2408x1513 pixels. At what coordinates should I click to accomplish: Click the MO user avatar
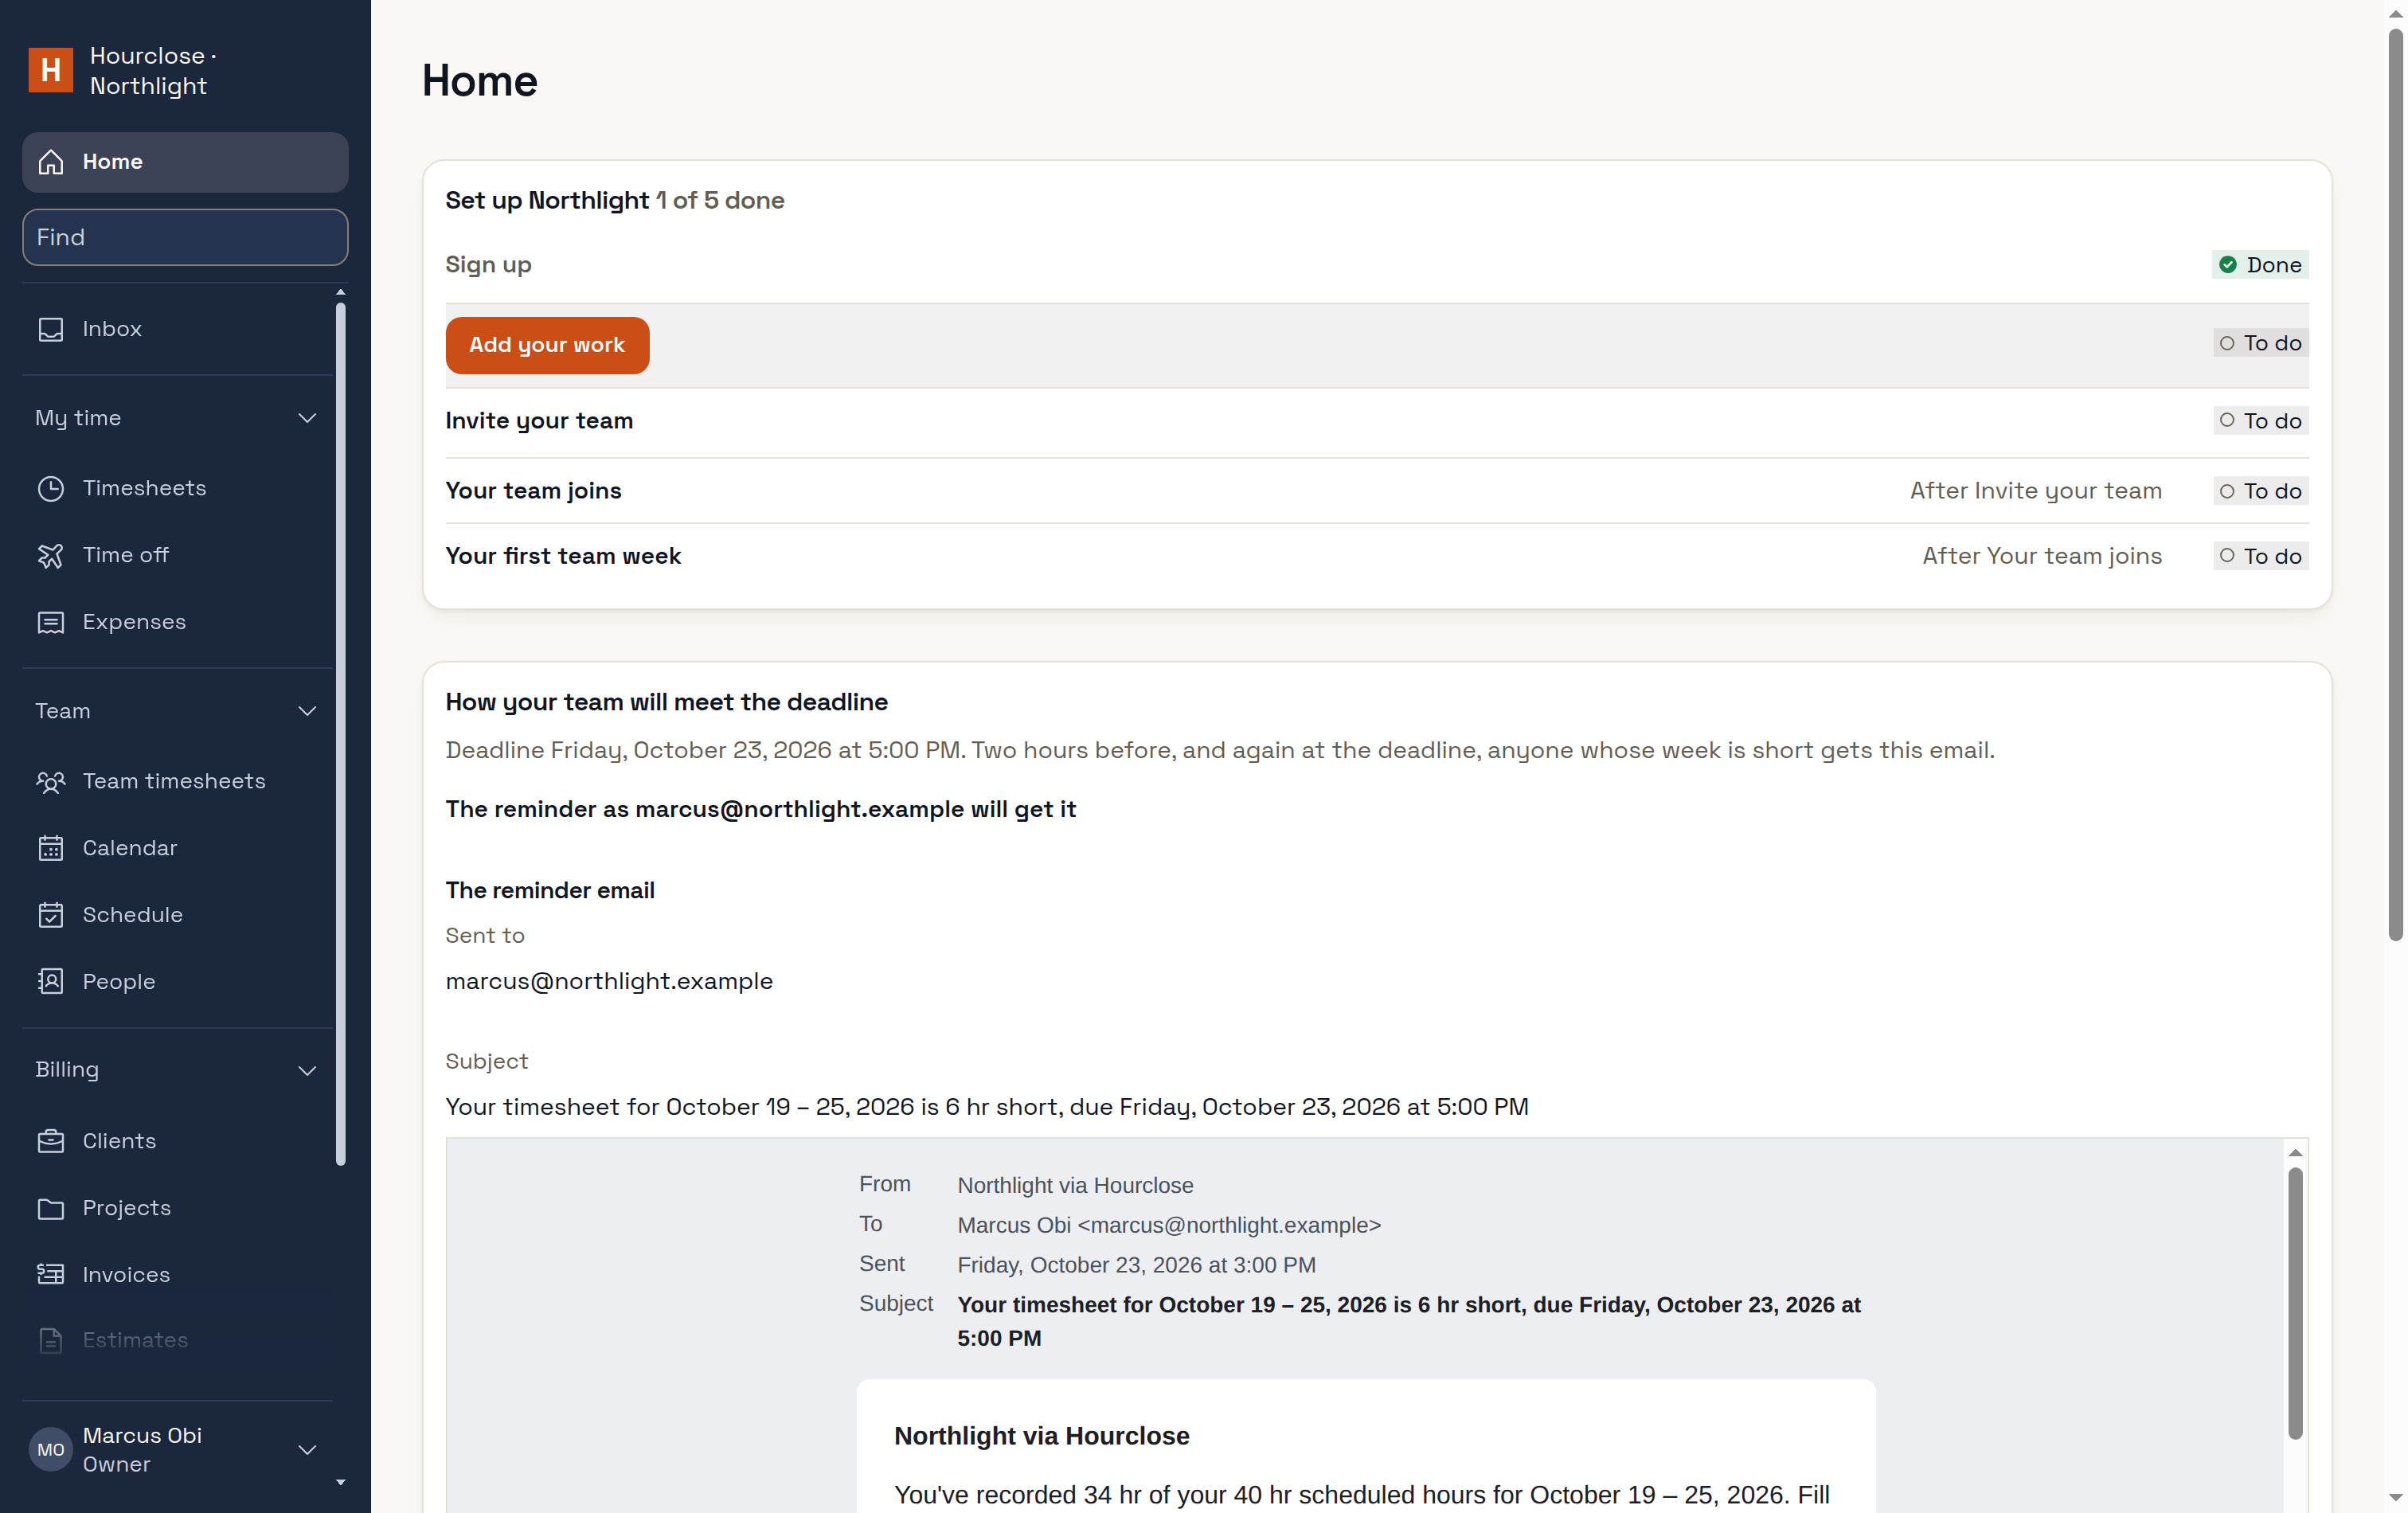pos(51,1450)
